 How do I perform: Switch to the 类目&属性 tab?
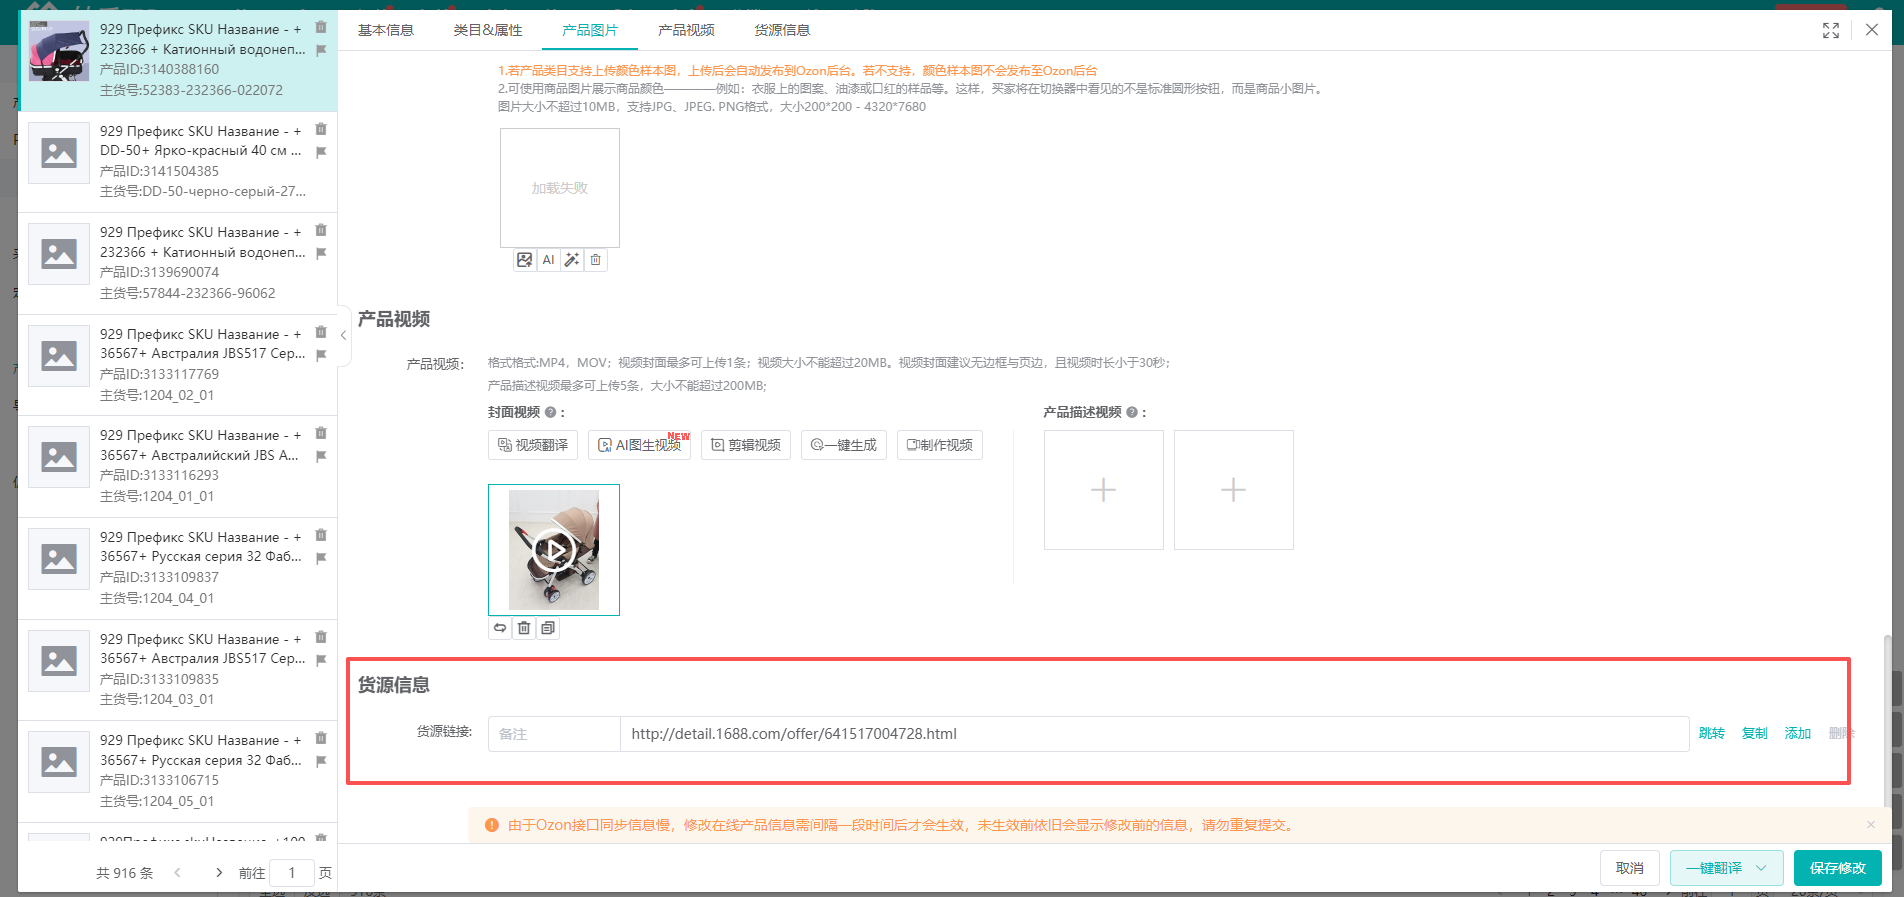(488, 30)
